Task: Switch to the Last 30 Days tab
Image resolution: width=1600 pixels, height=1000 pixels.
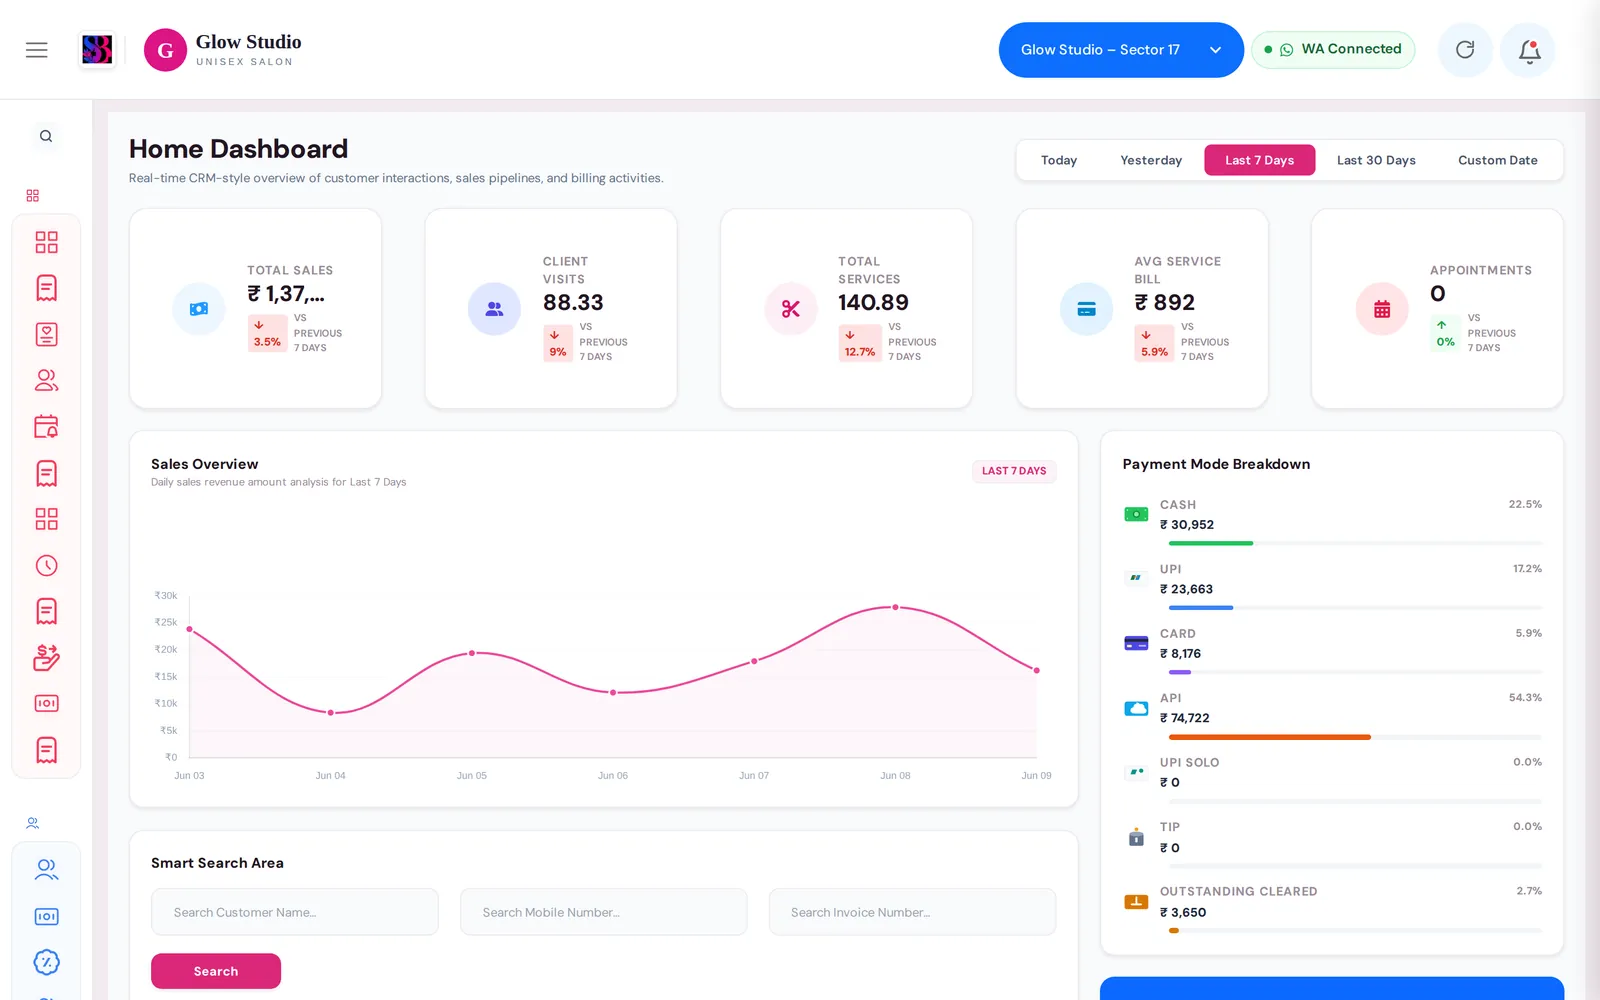Action: 1376,160
